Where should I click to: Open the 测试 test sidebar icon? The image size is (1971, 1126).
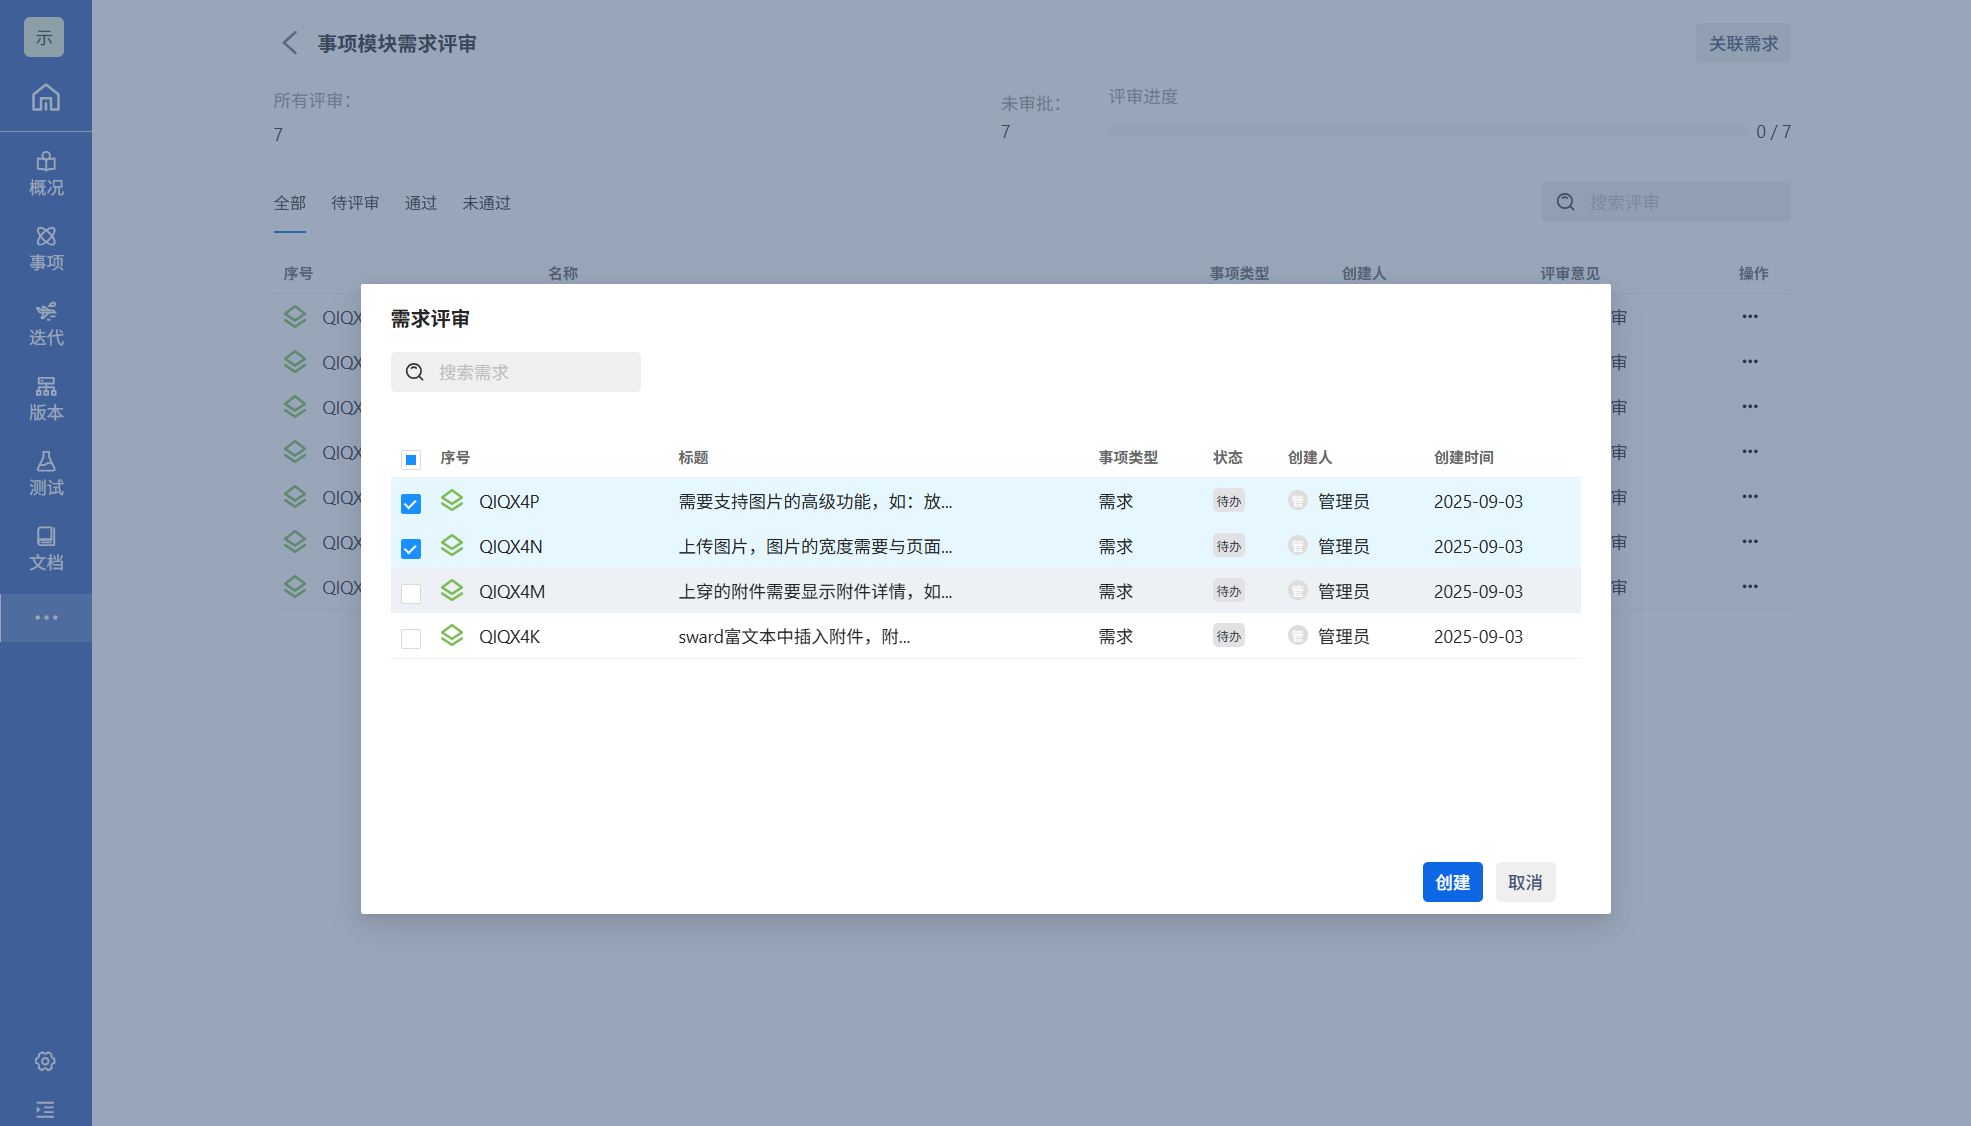tap(46, 474)
